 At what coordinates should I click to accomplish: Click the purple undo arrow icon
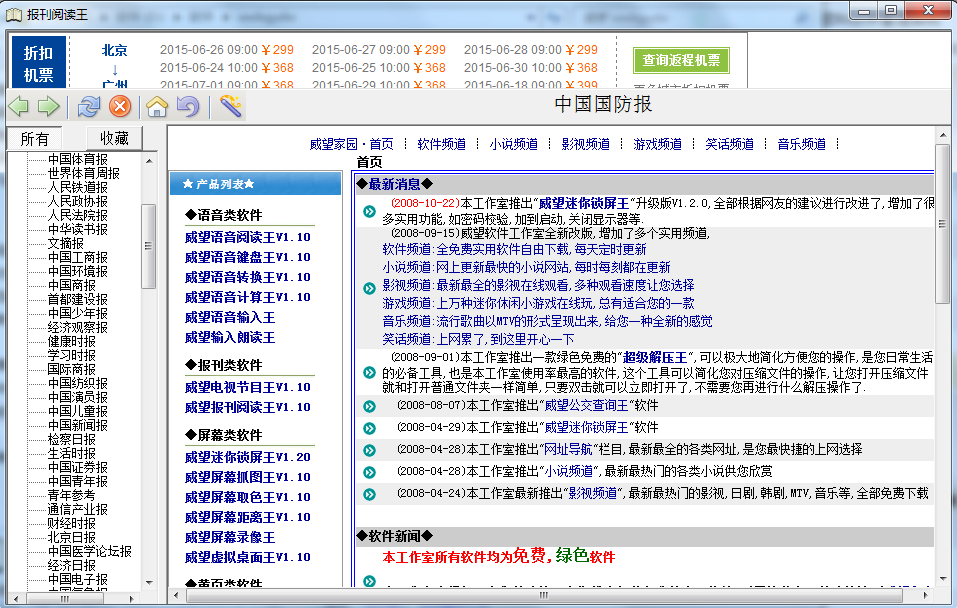[187, 106]
